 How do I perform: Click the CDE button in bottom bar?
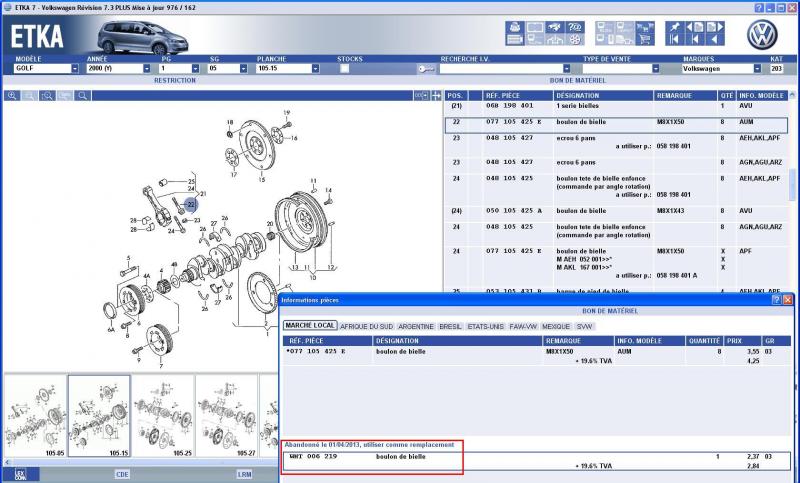point(122,474)
